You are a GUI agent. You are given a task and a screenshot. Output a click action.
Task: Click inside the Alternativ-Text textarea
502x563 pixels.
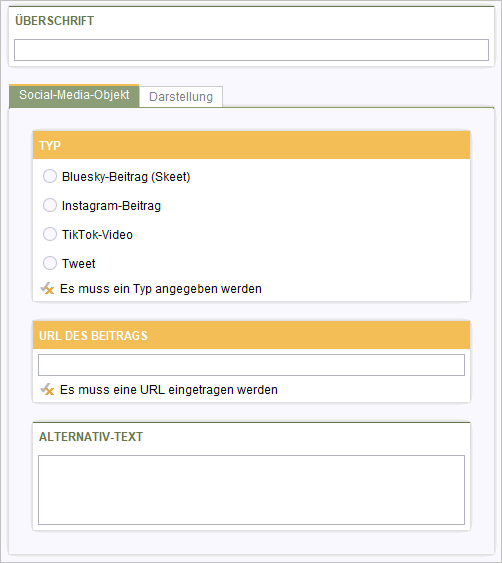(x=251, y=490)
